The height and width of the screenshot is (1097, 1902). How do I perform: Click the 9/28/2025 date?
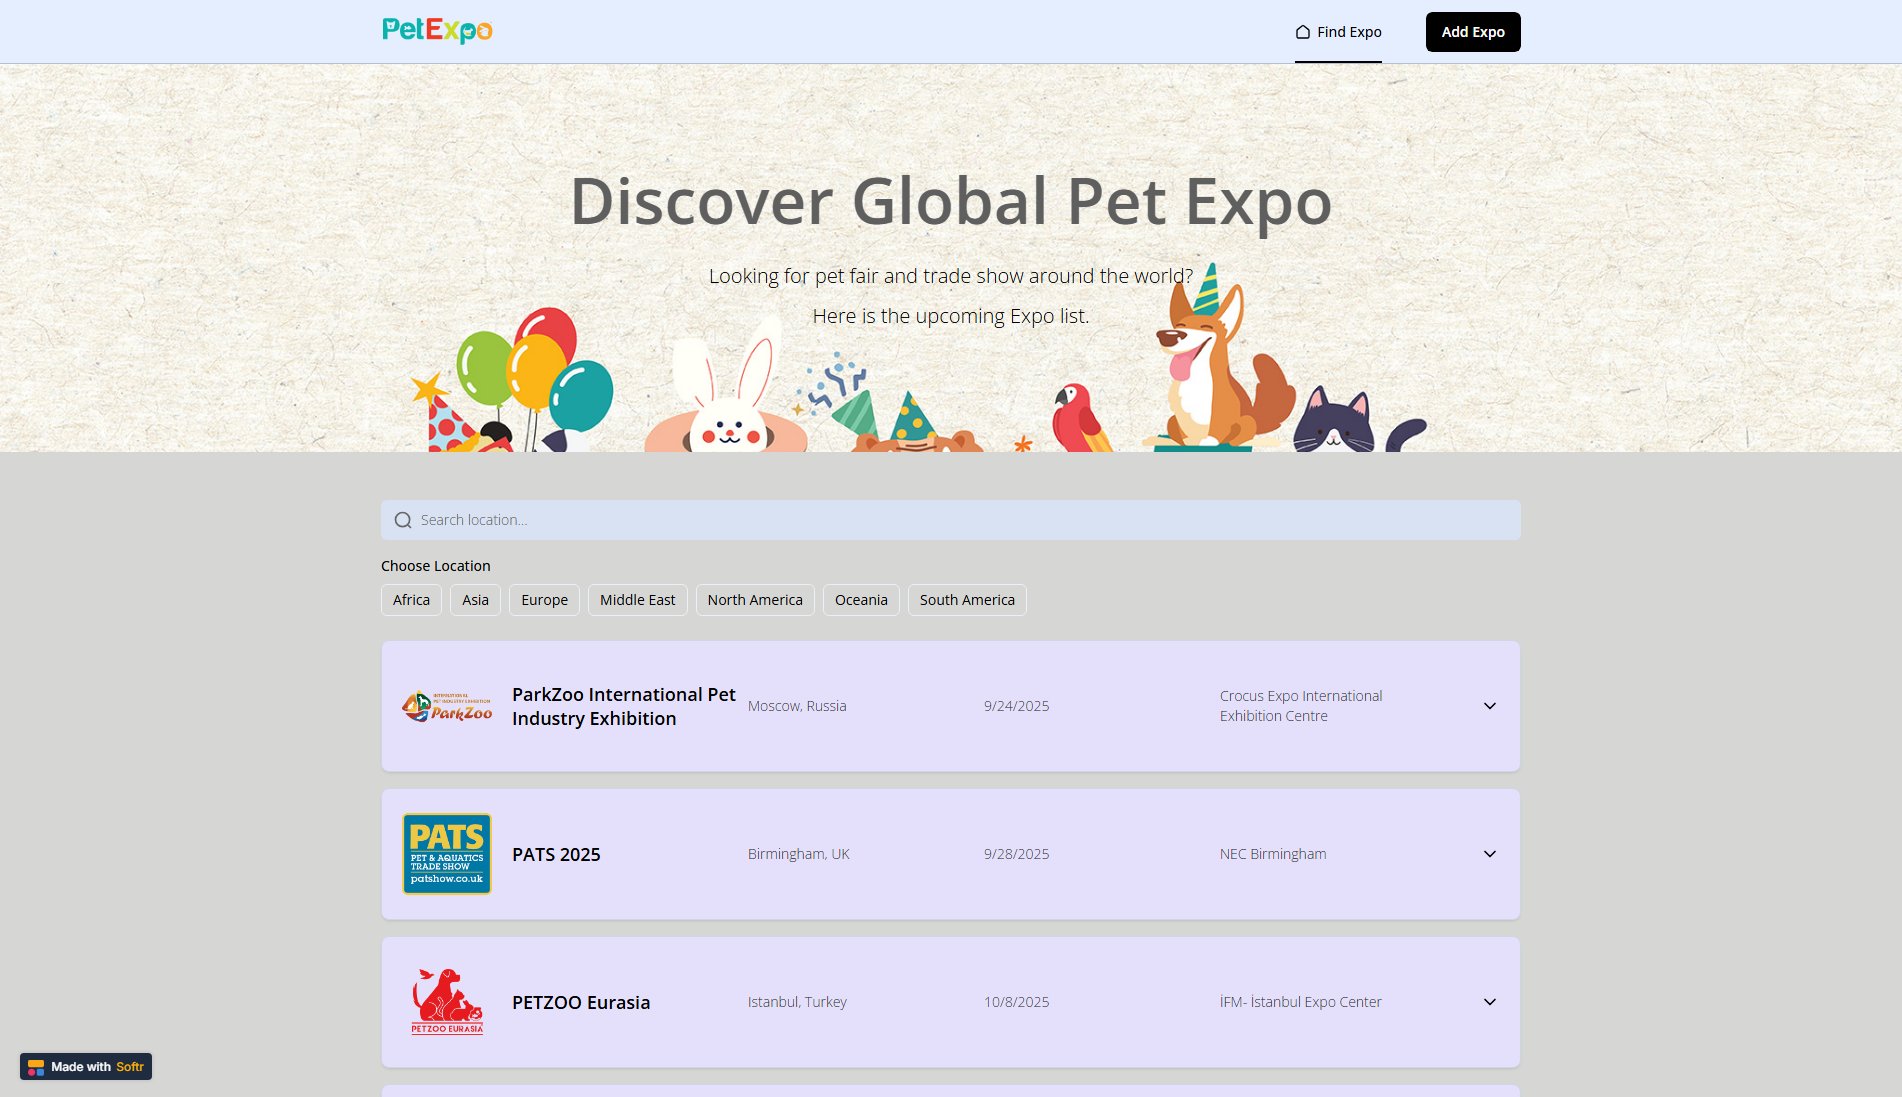point(1016,854)
